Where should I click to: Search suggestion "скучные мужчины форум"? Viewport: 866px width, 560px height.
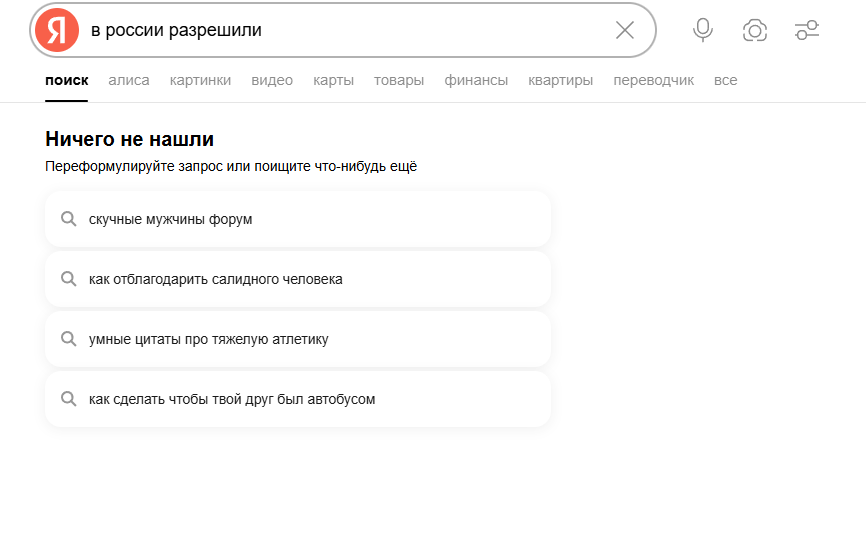pos(171,219)
